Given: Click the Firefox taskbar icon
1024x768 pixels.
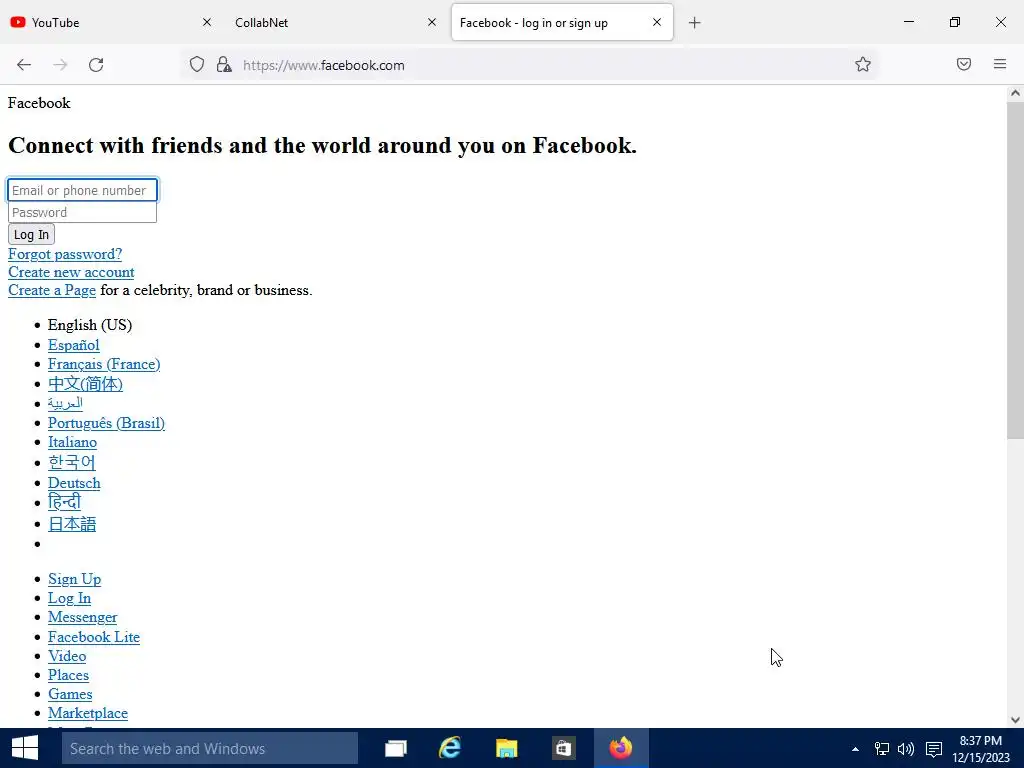Looking at the screenshot, I should [621, 748].
